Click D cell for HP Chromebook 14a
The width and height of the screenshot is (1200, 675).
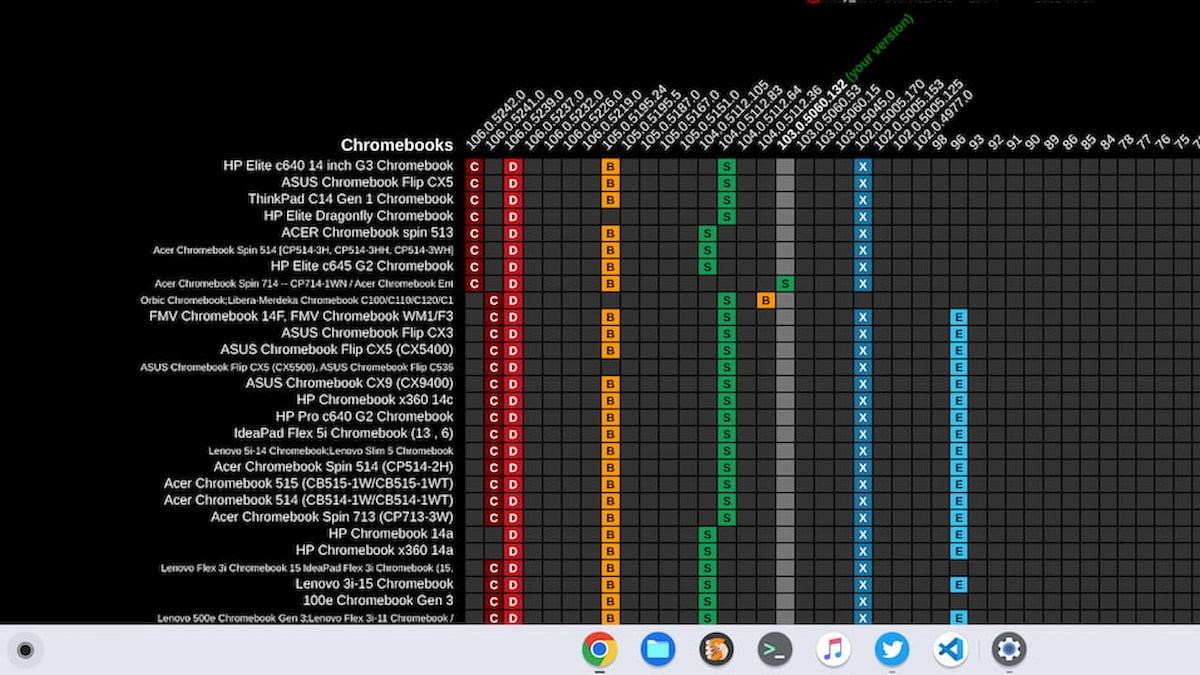[513, 534]
